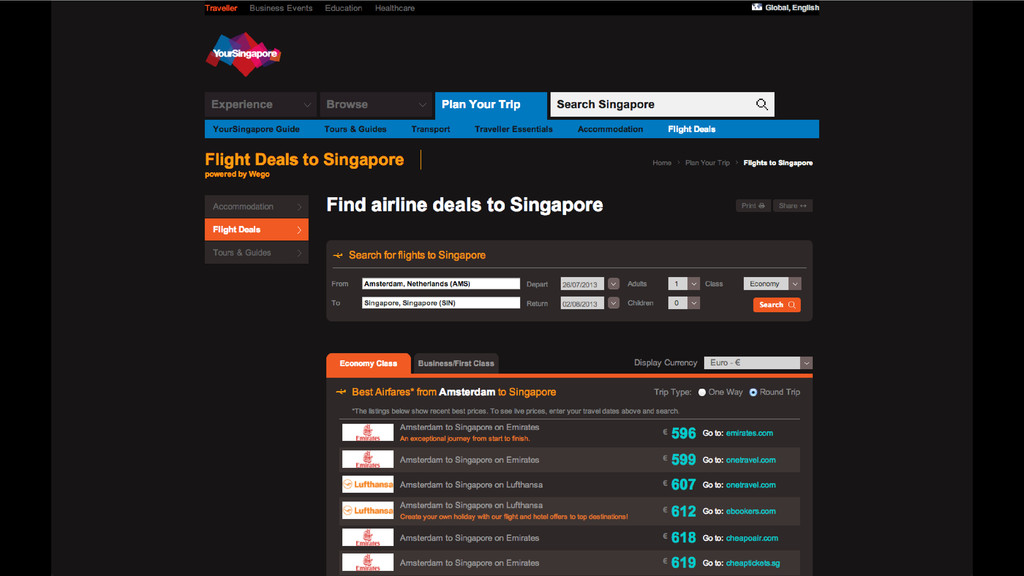Click the orange Search button
Screen dimensions: 1024x576
pos(776,305)
